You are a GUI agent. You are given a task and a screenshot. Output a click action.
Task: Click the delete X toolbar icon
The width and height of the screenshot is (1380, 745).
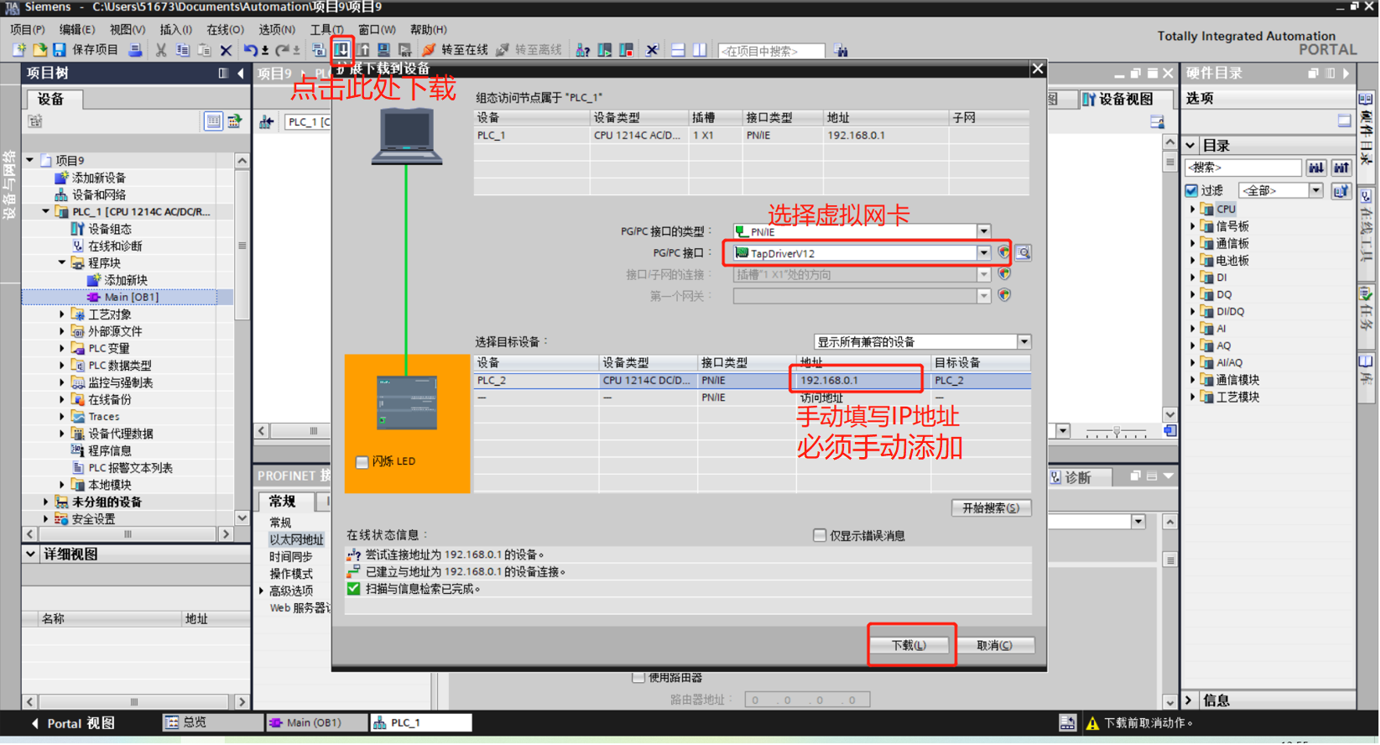pyautogui.click(x=226, y=50)
